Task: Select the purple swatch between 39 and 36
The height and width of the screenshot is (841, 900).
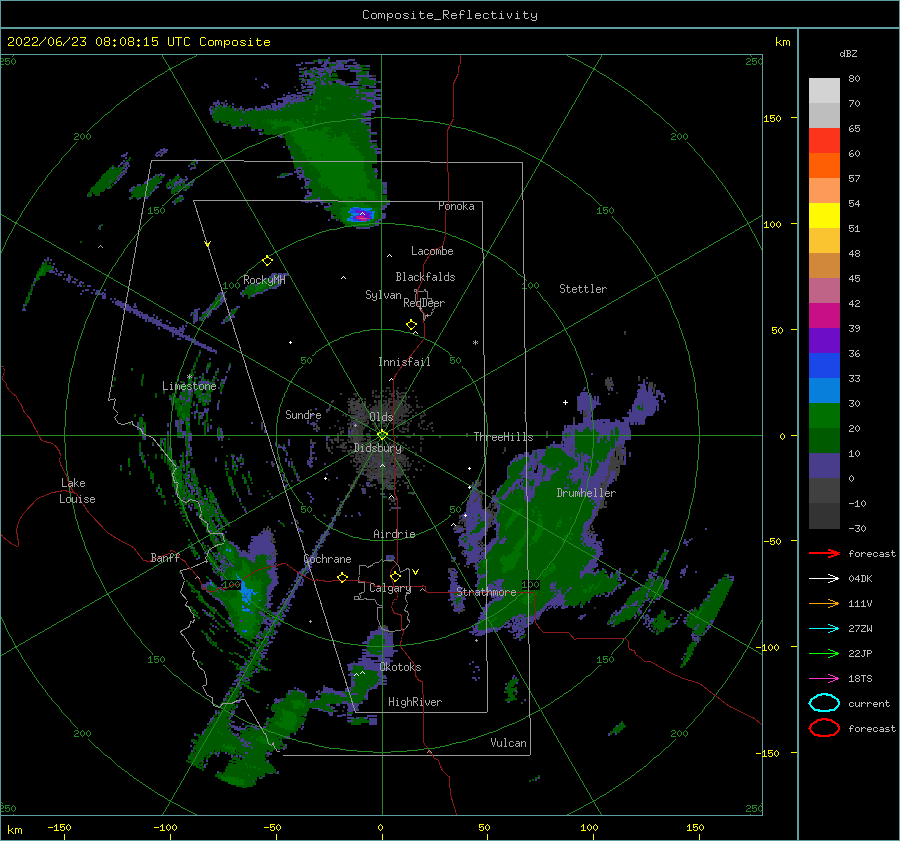Action: (x=824, y=341)
